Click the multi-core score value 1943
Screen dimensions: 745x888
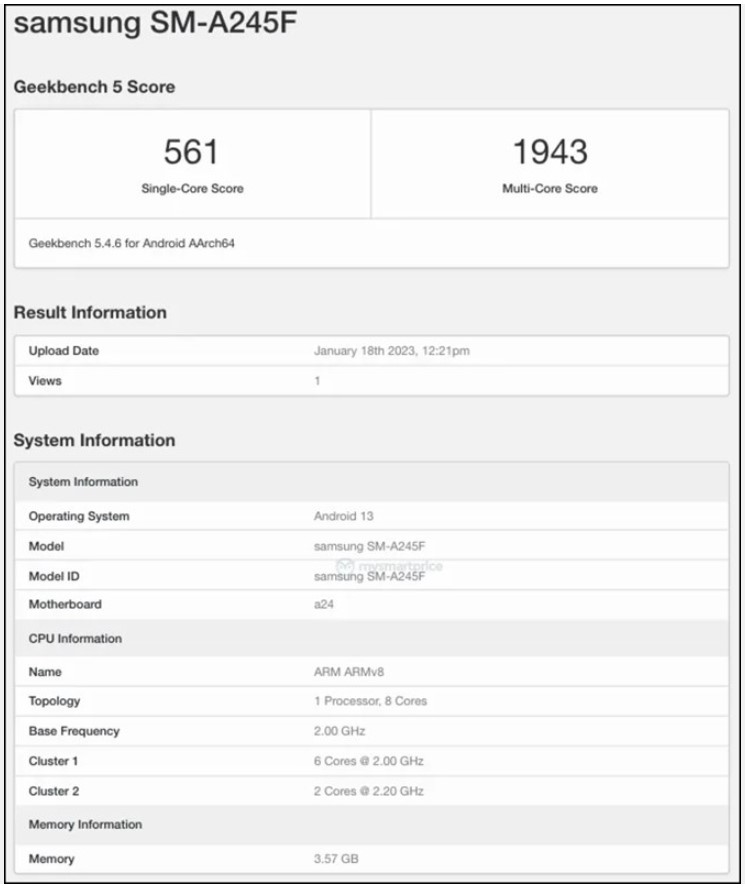pyautogui.click(x=550, y=151)
